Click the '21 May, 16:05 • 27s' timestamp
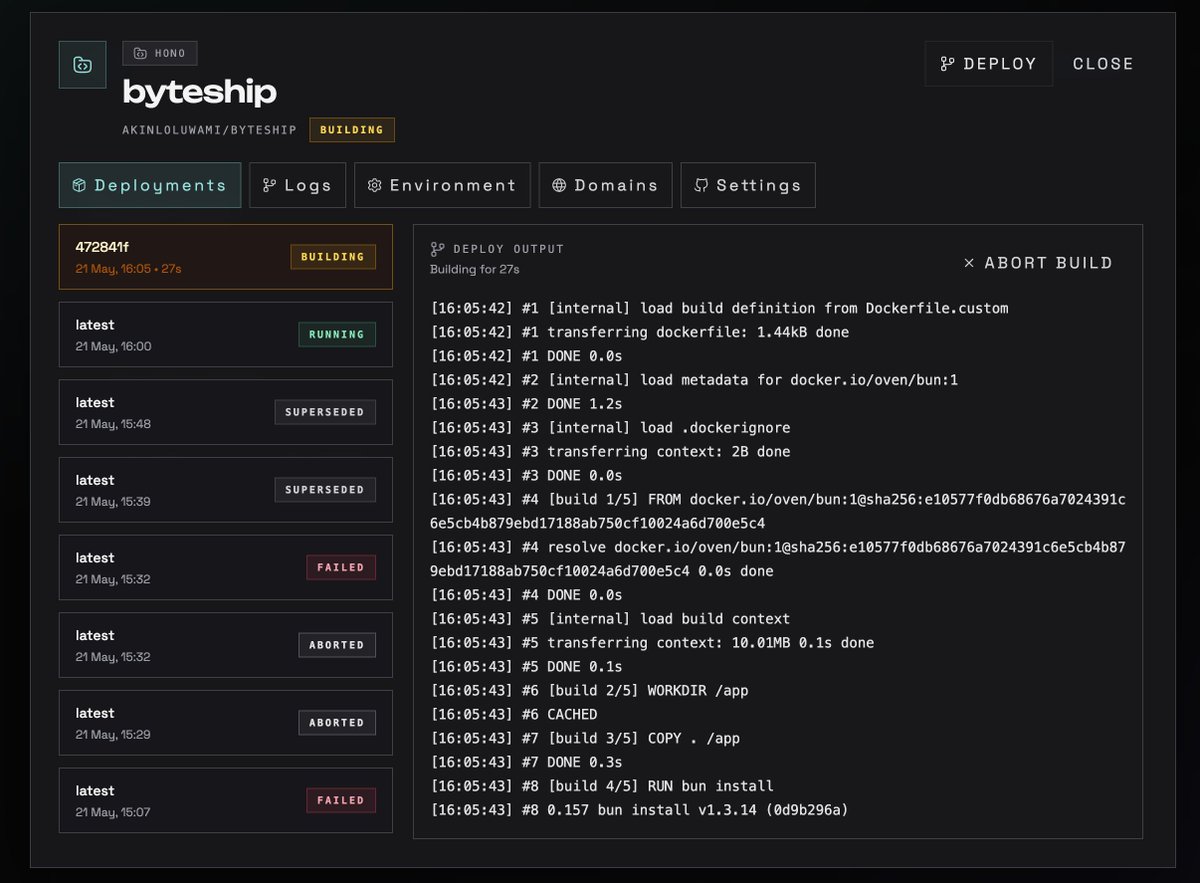The width and height of the screenshot is (1200, 883). click(x=128, y=269)
